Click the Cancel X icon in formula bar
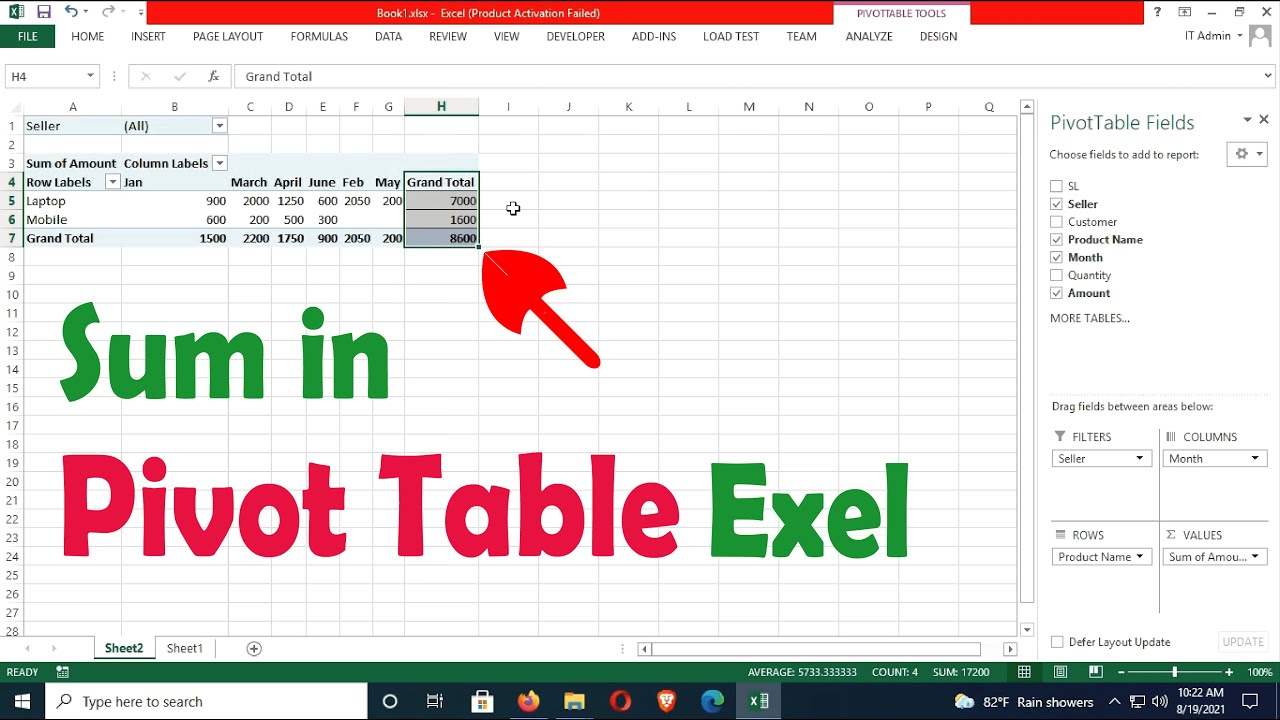This screenshot has height=720, width=1280. click(145, 76)
